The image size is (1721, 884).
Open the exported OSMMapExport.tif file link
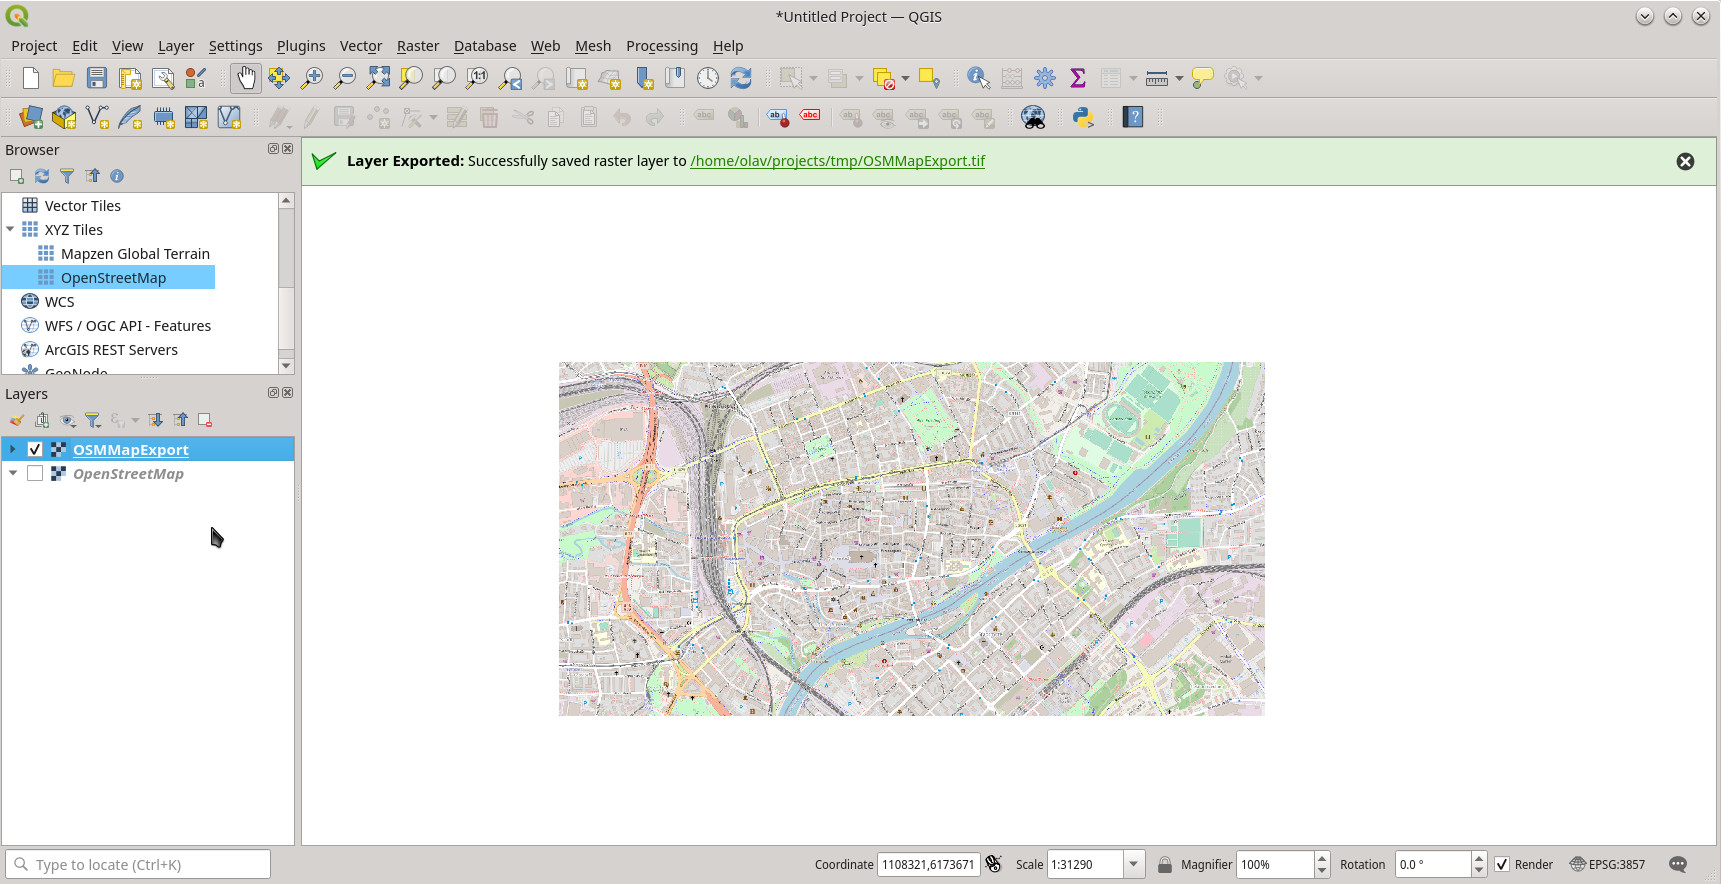click(838, 161)
